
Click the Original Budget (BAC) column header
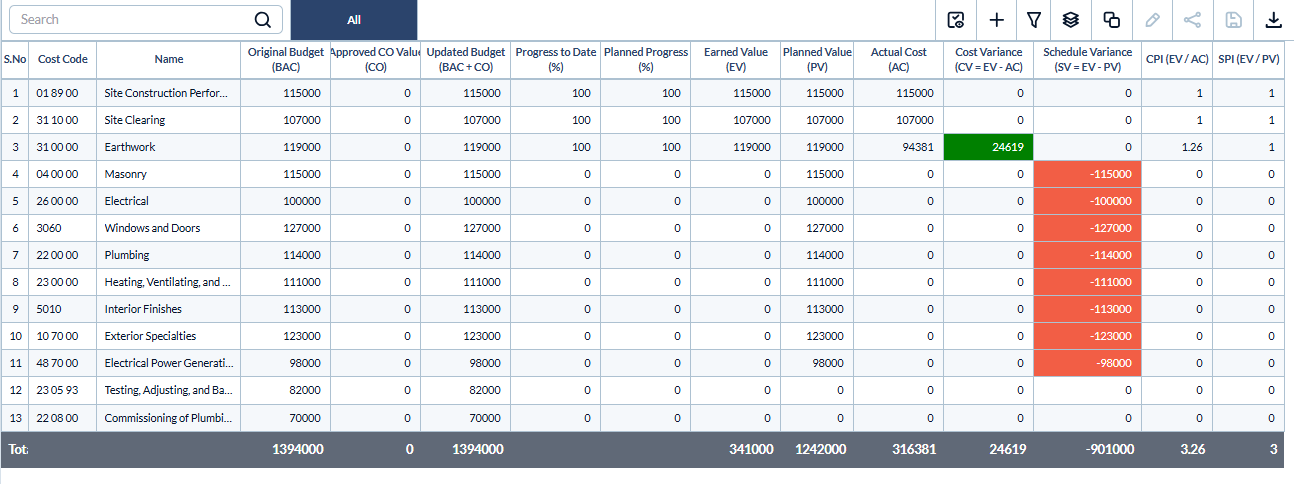click(x=285, y=59)
